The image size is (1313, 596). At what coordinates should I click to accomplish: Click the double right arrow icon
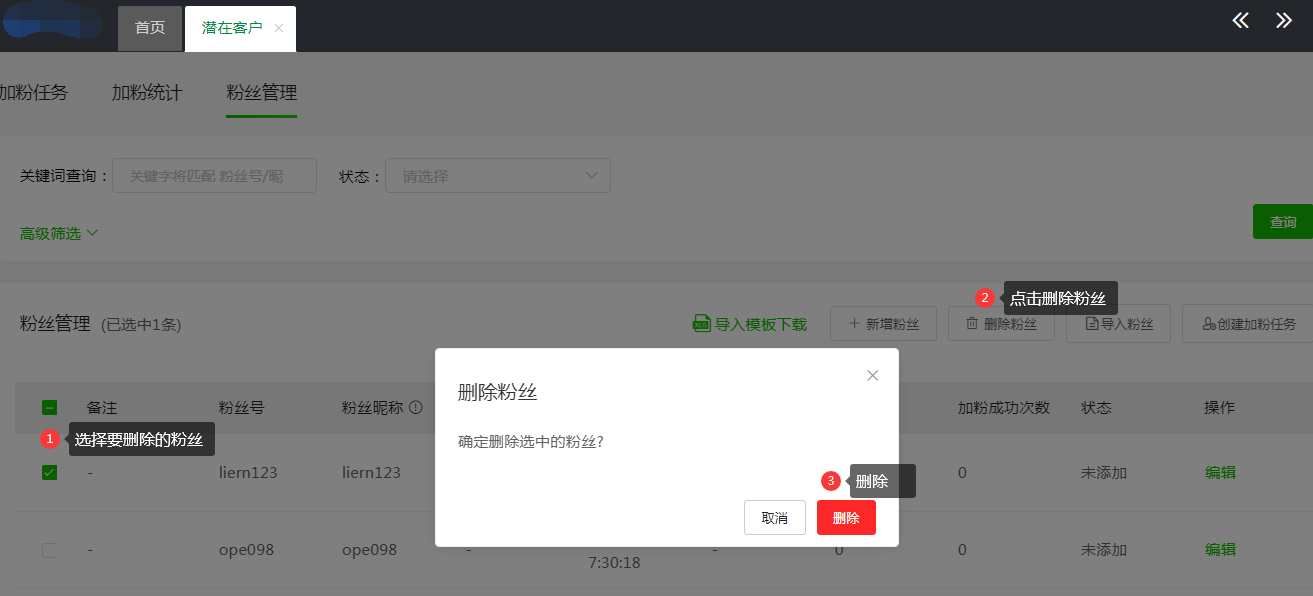pos(1283,21)
